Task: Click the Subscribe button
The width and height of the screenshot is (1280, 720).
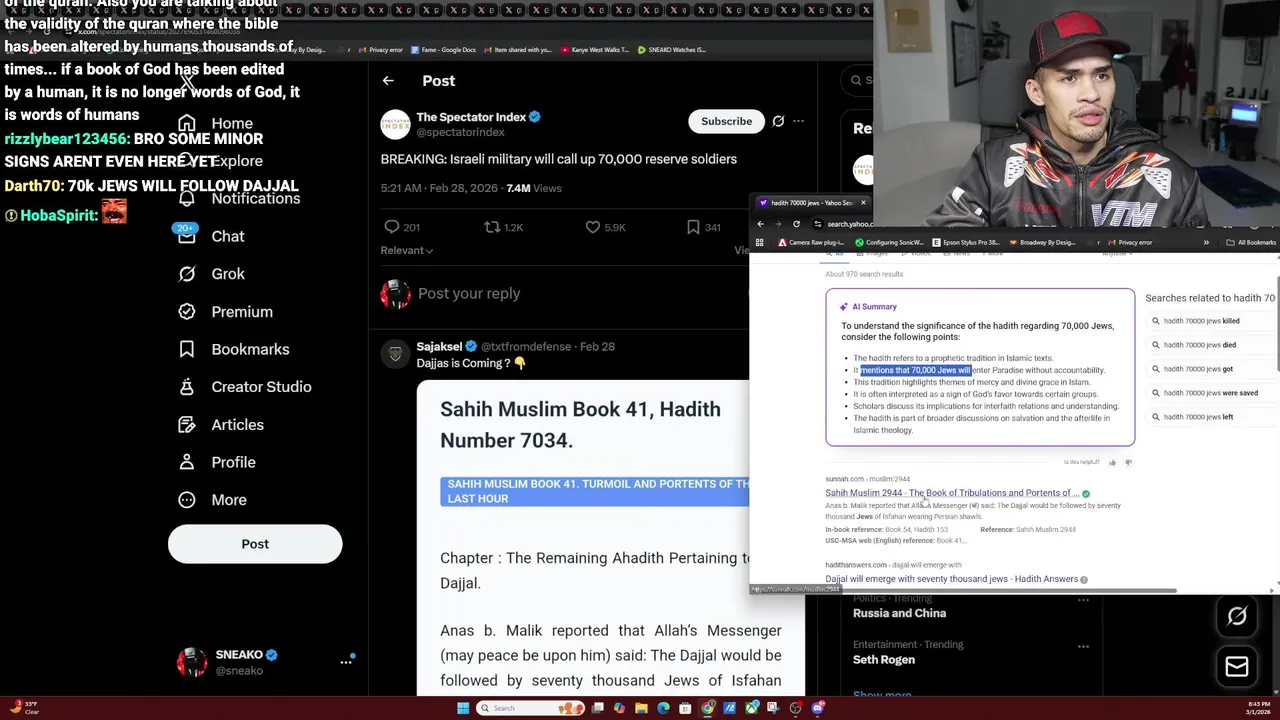Action: tap(726, 121)
